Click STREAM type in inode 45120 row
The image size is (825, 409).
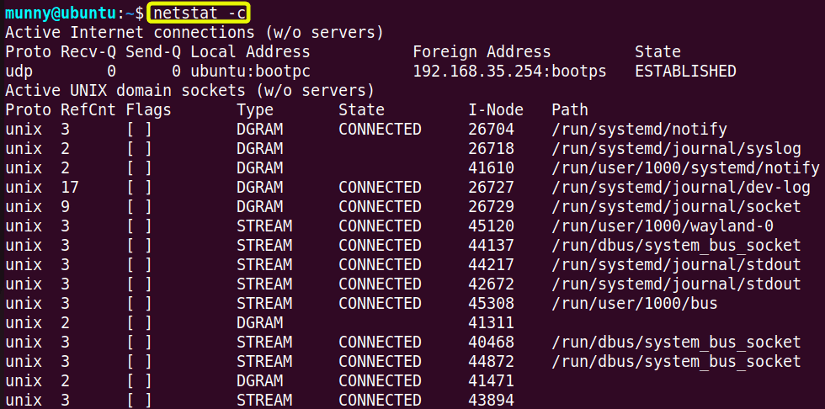264,226
